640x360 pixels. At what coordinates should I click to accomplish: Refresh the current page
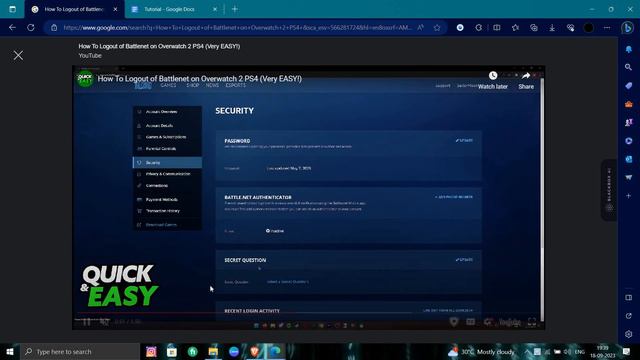pos(31,27)
